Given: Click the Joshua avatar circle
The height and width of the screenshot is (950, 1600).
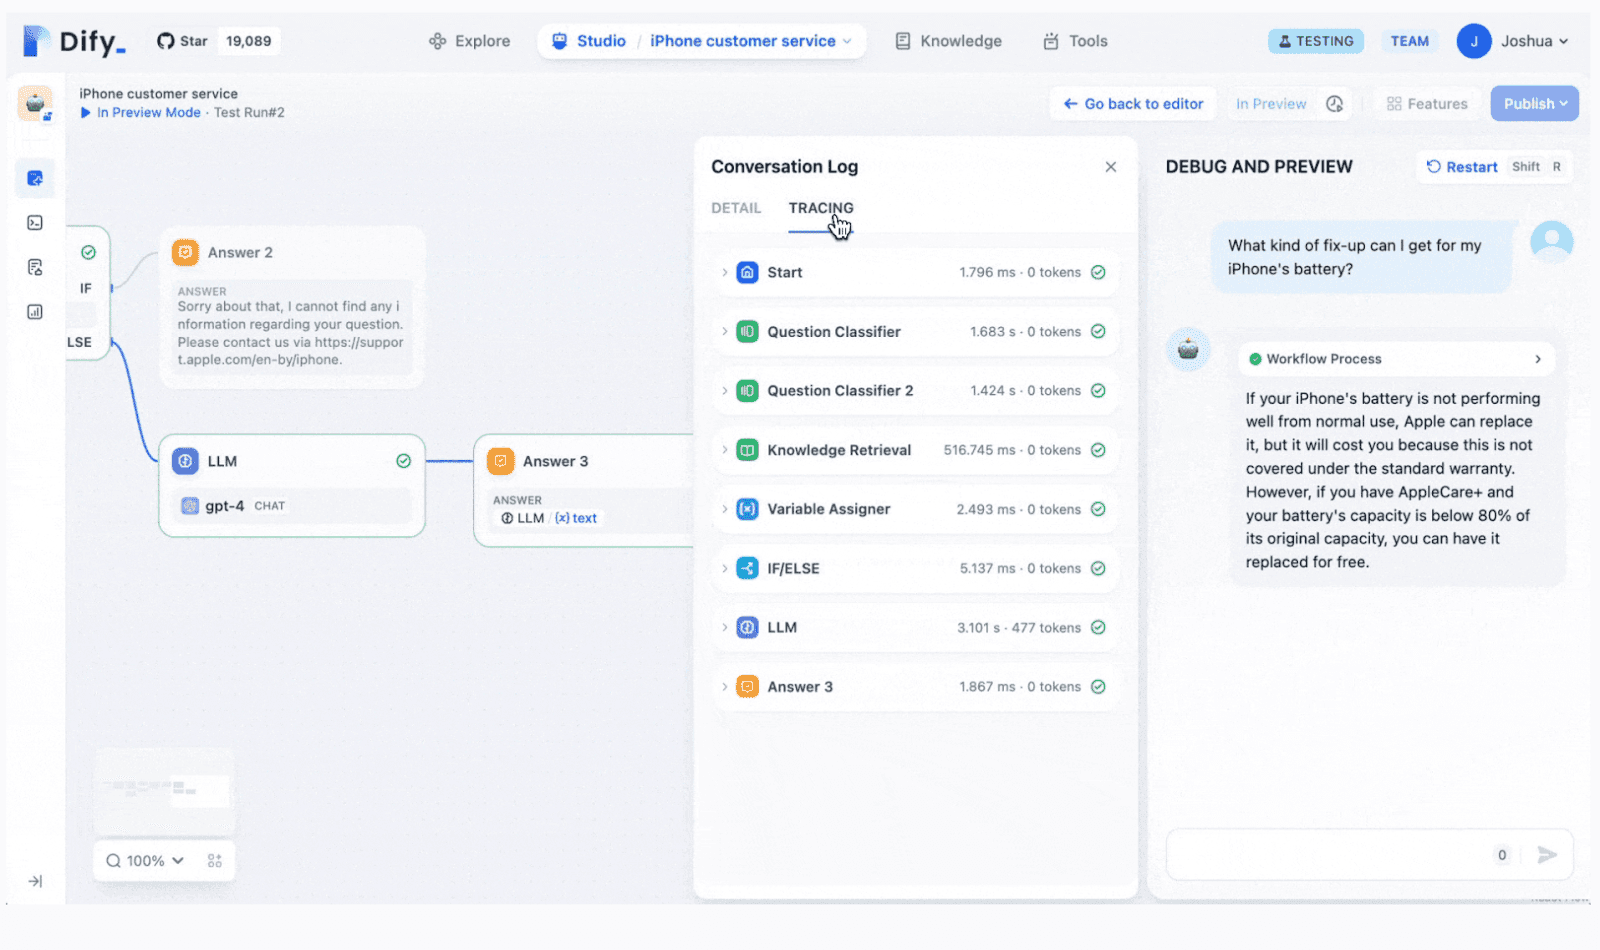Looking at the screenshot, I should 1474,41.
